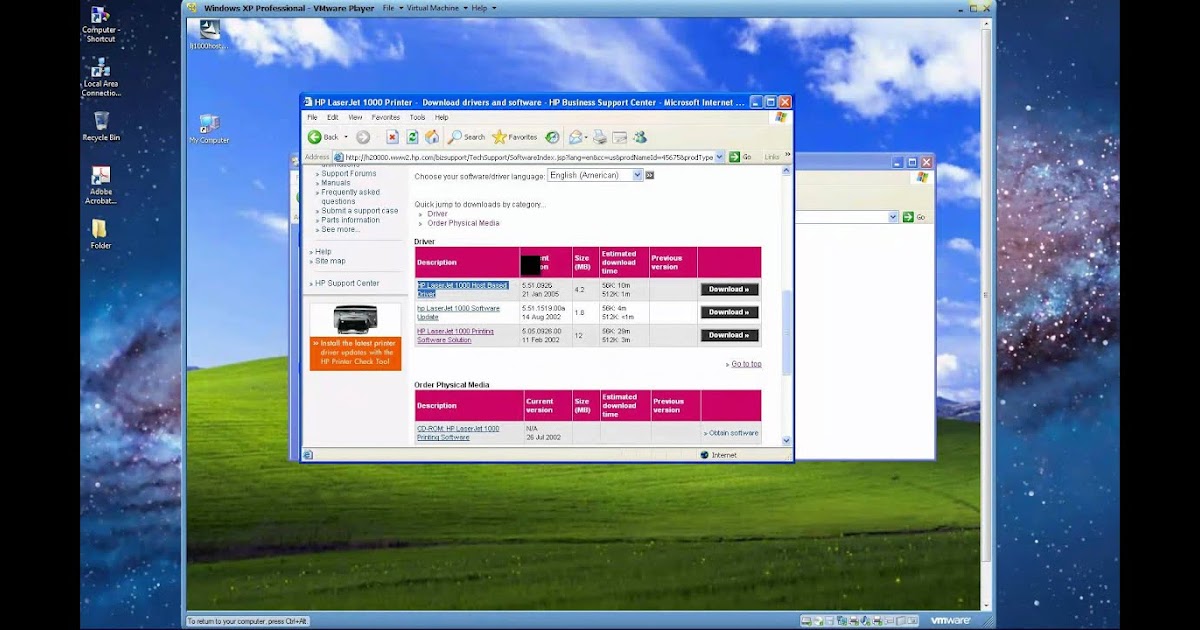
Task: Stop page loading with red X icon
Action: pyautogui.click(x=393, y=137)
